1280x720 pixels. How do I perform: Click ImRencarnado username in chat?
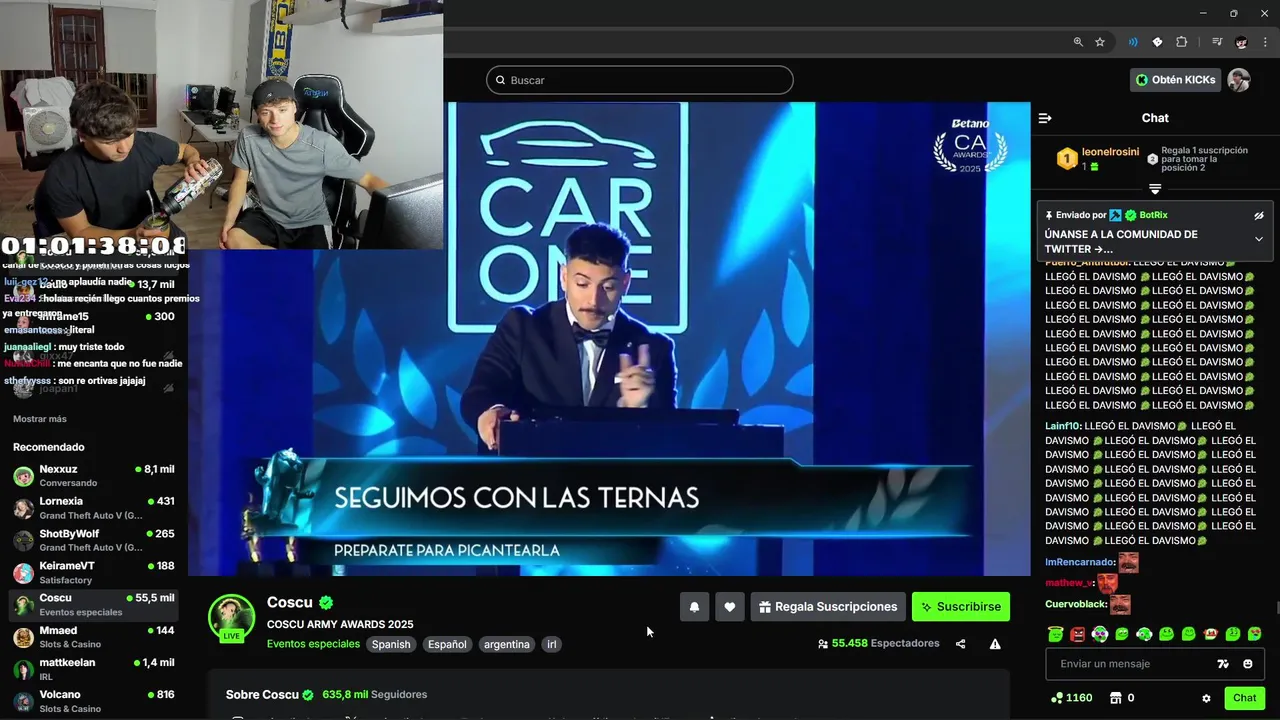(x=1079, y=563)
